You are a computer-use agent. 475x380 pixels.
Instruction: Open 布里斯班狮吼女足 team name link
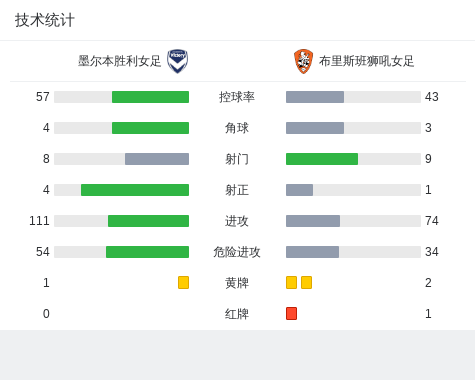[366, 61]
